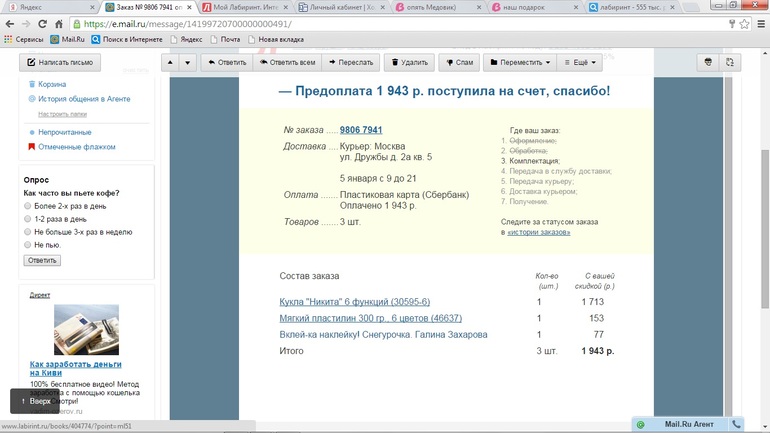
Task: Show Отмеченные флажком flagged messages
Action: (x=76, y=147)
